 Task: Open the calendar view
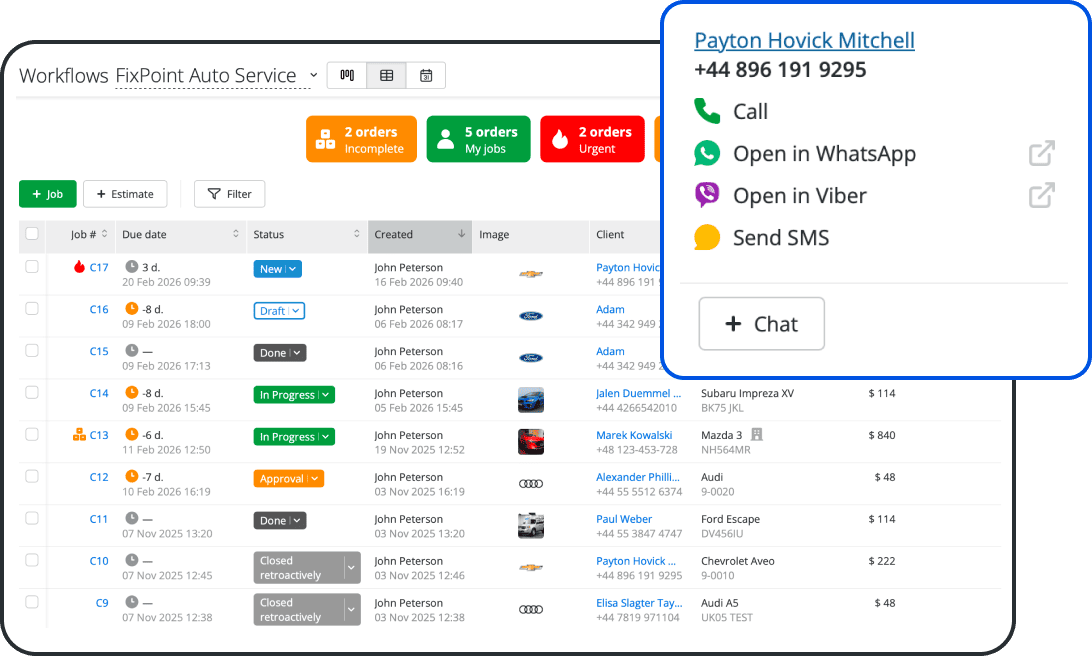(x=426, y=75)
